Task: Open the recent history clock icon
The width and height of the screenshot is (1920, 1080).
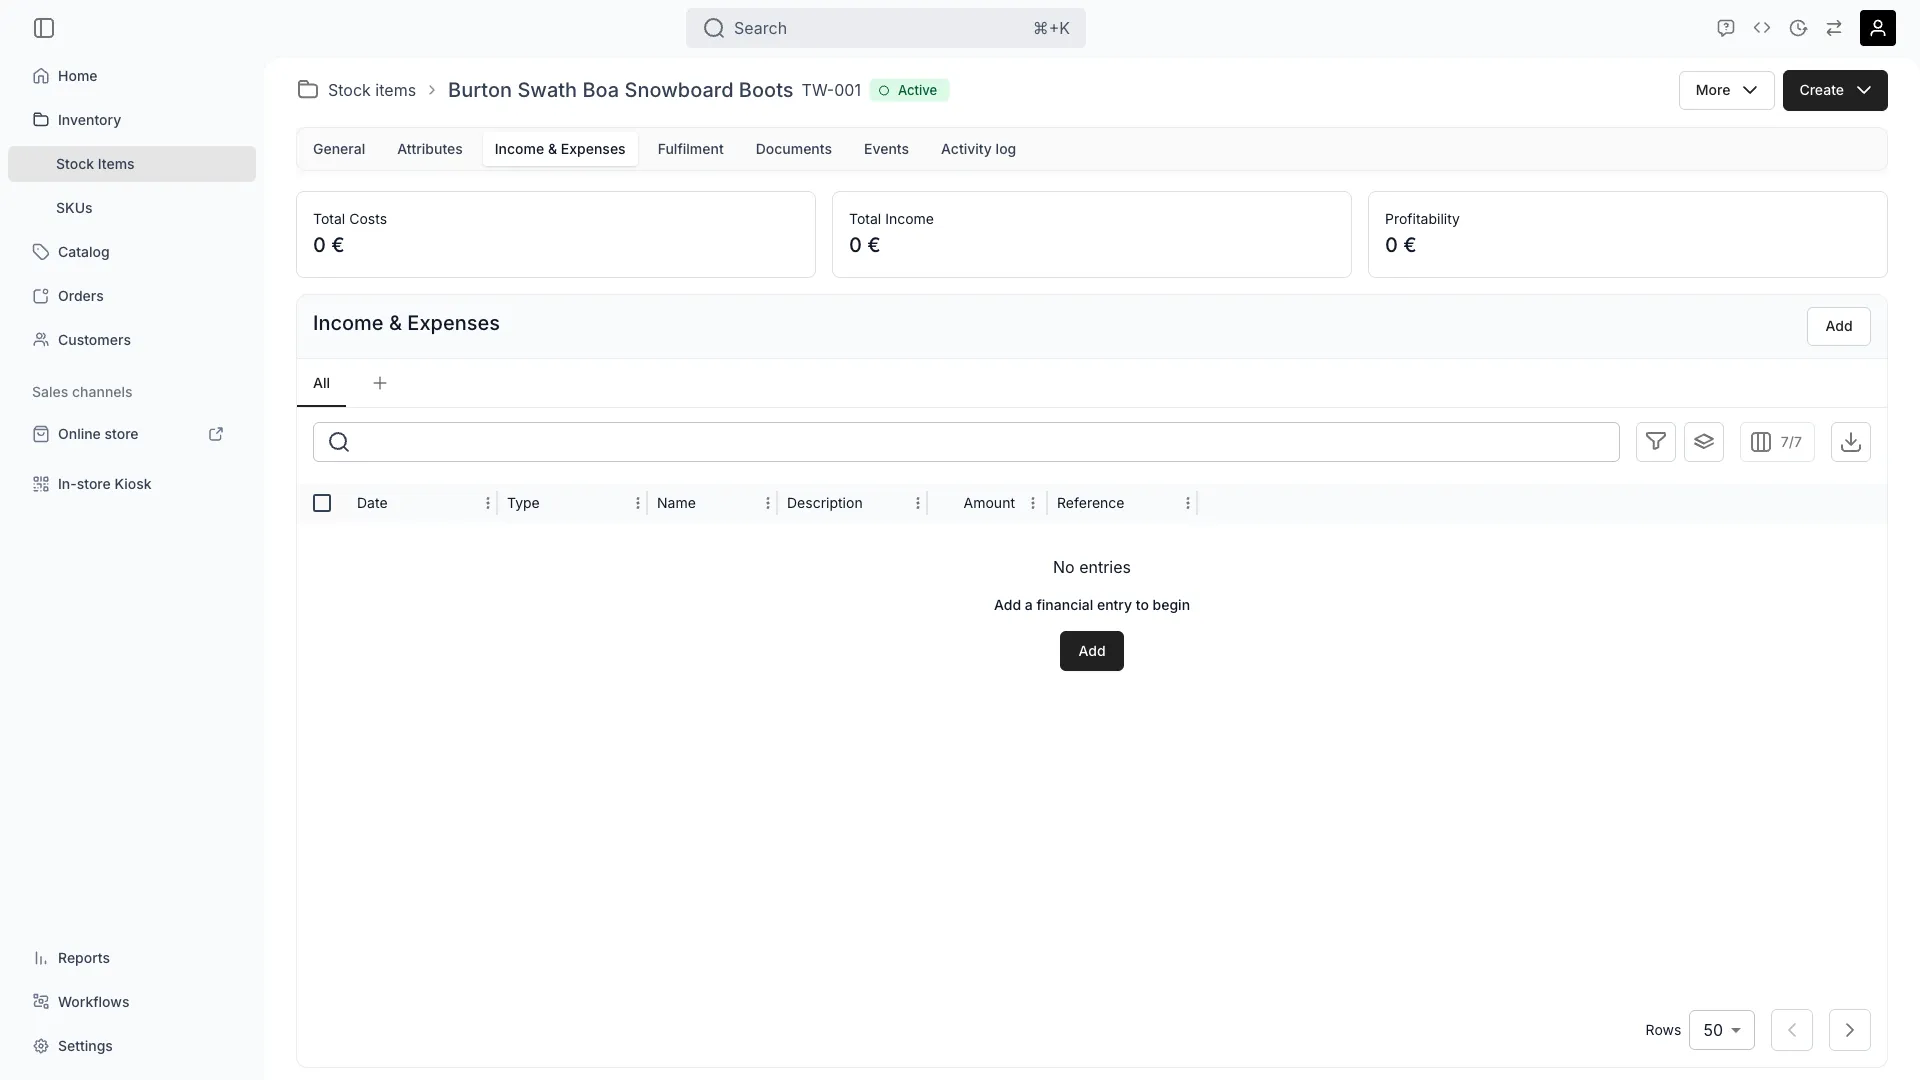Action: coord(1798,28)
